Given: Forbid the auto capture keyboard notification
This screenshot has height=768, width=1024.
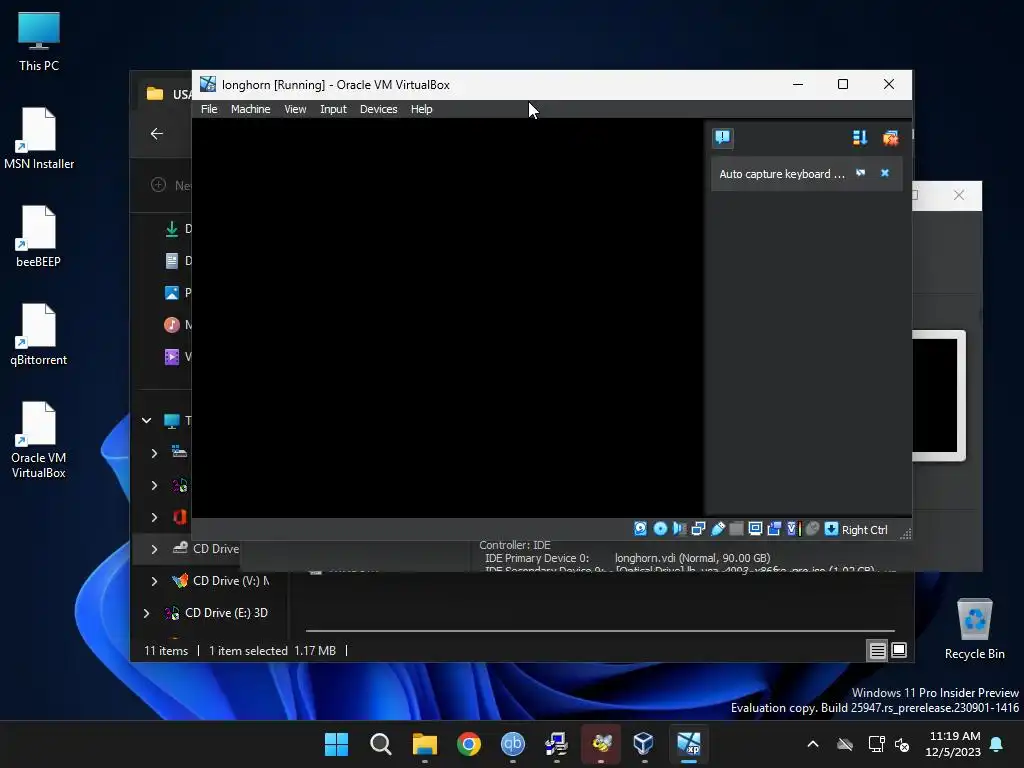Looking at the screenshot, I should tap(861, 173).
